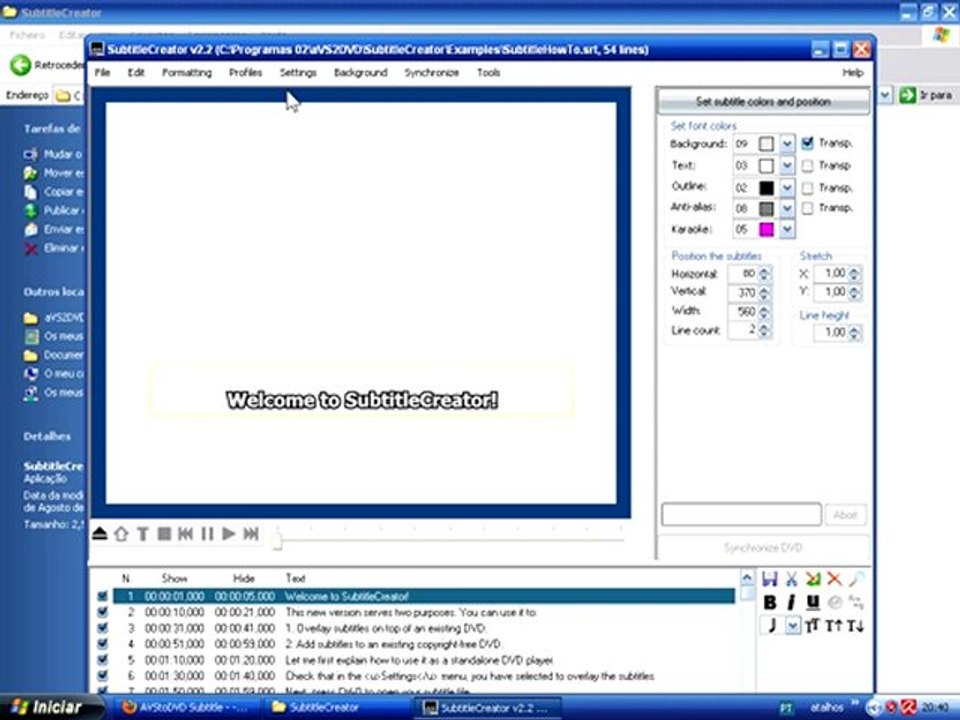This screenshot has width=960, height=720.
Task: Click the Vertical position value field
Action: pos(743,293)
